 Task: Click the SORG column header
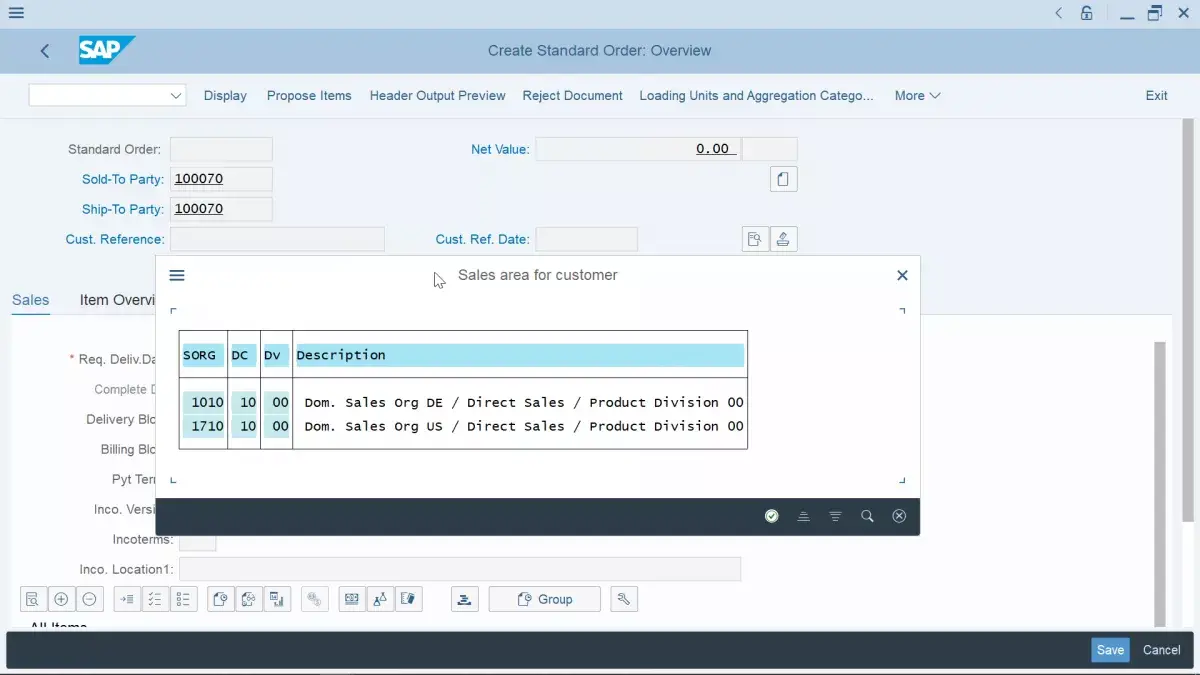pyautogui.click(x=203, y=355)
